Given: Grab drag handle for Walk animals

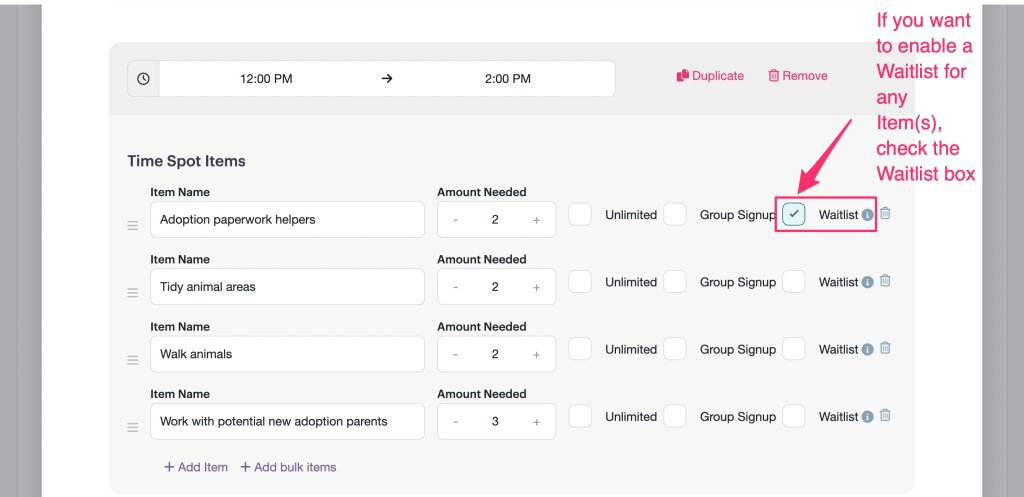Looking at the screenshot, I should coord(133,360).
